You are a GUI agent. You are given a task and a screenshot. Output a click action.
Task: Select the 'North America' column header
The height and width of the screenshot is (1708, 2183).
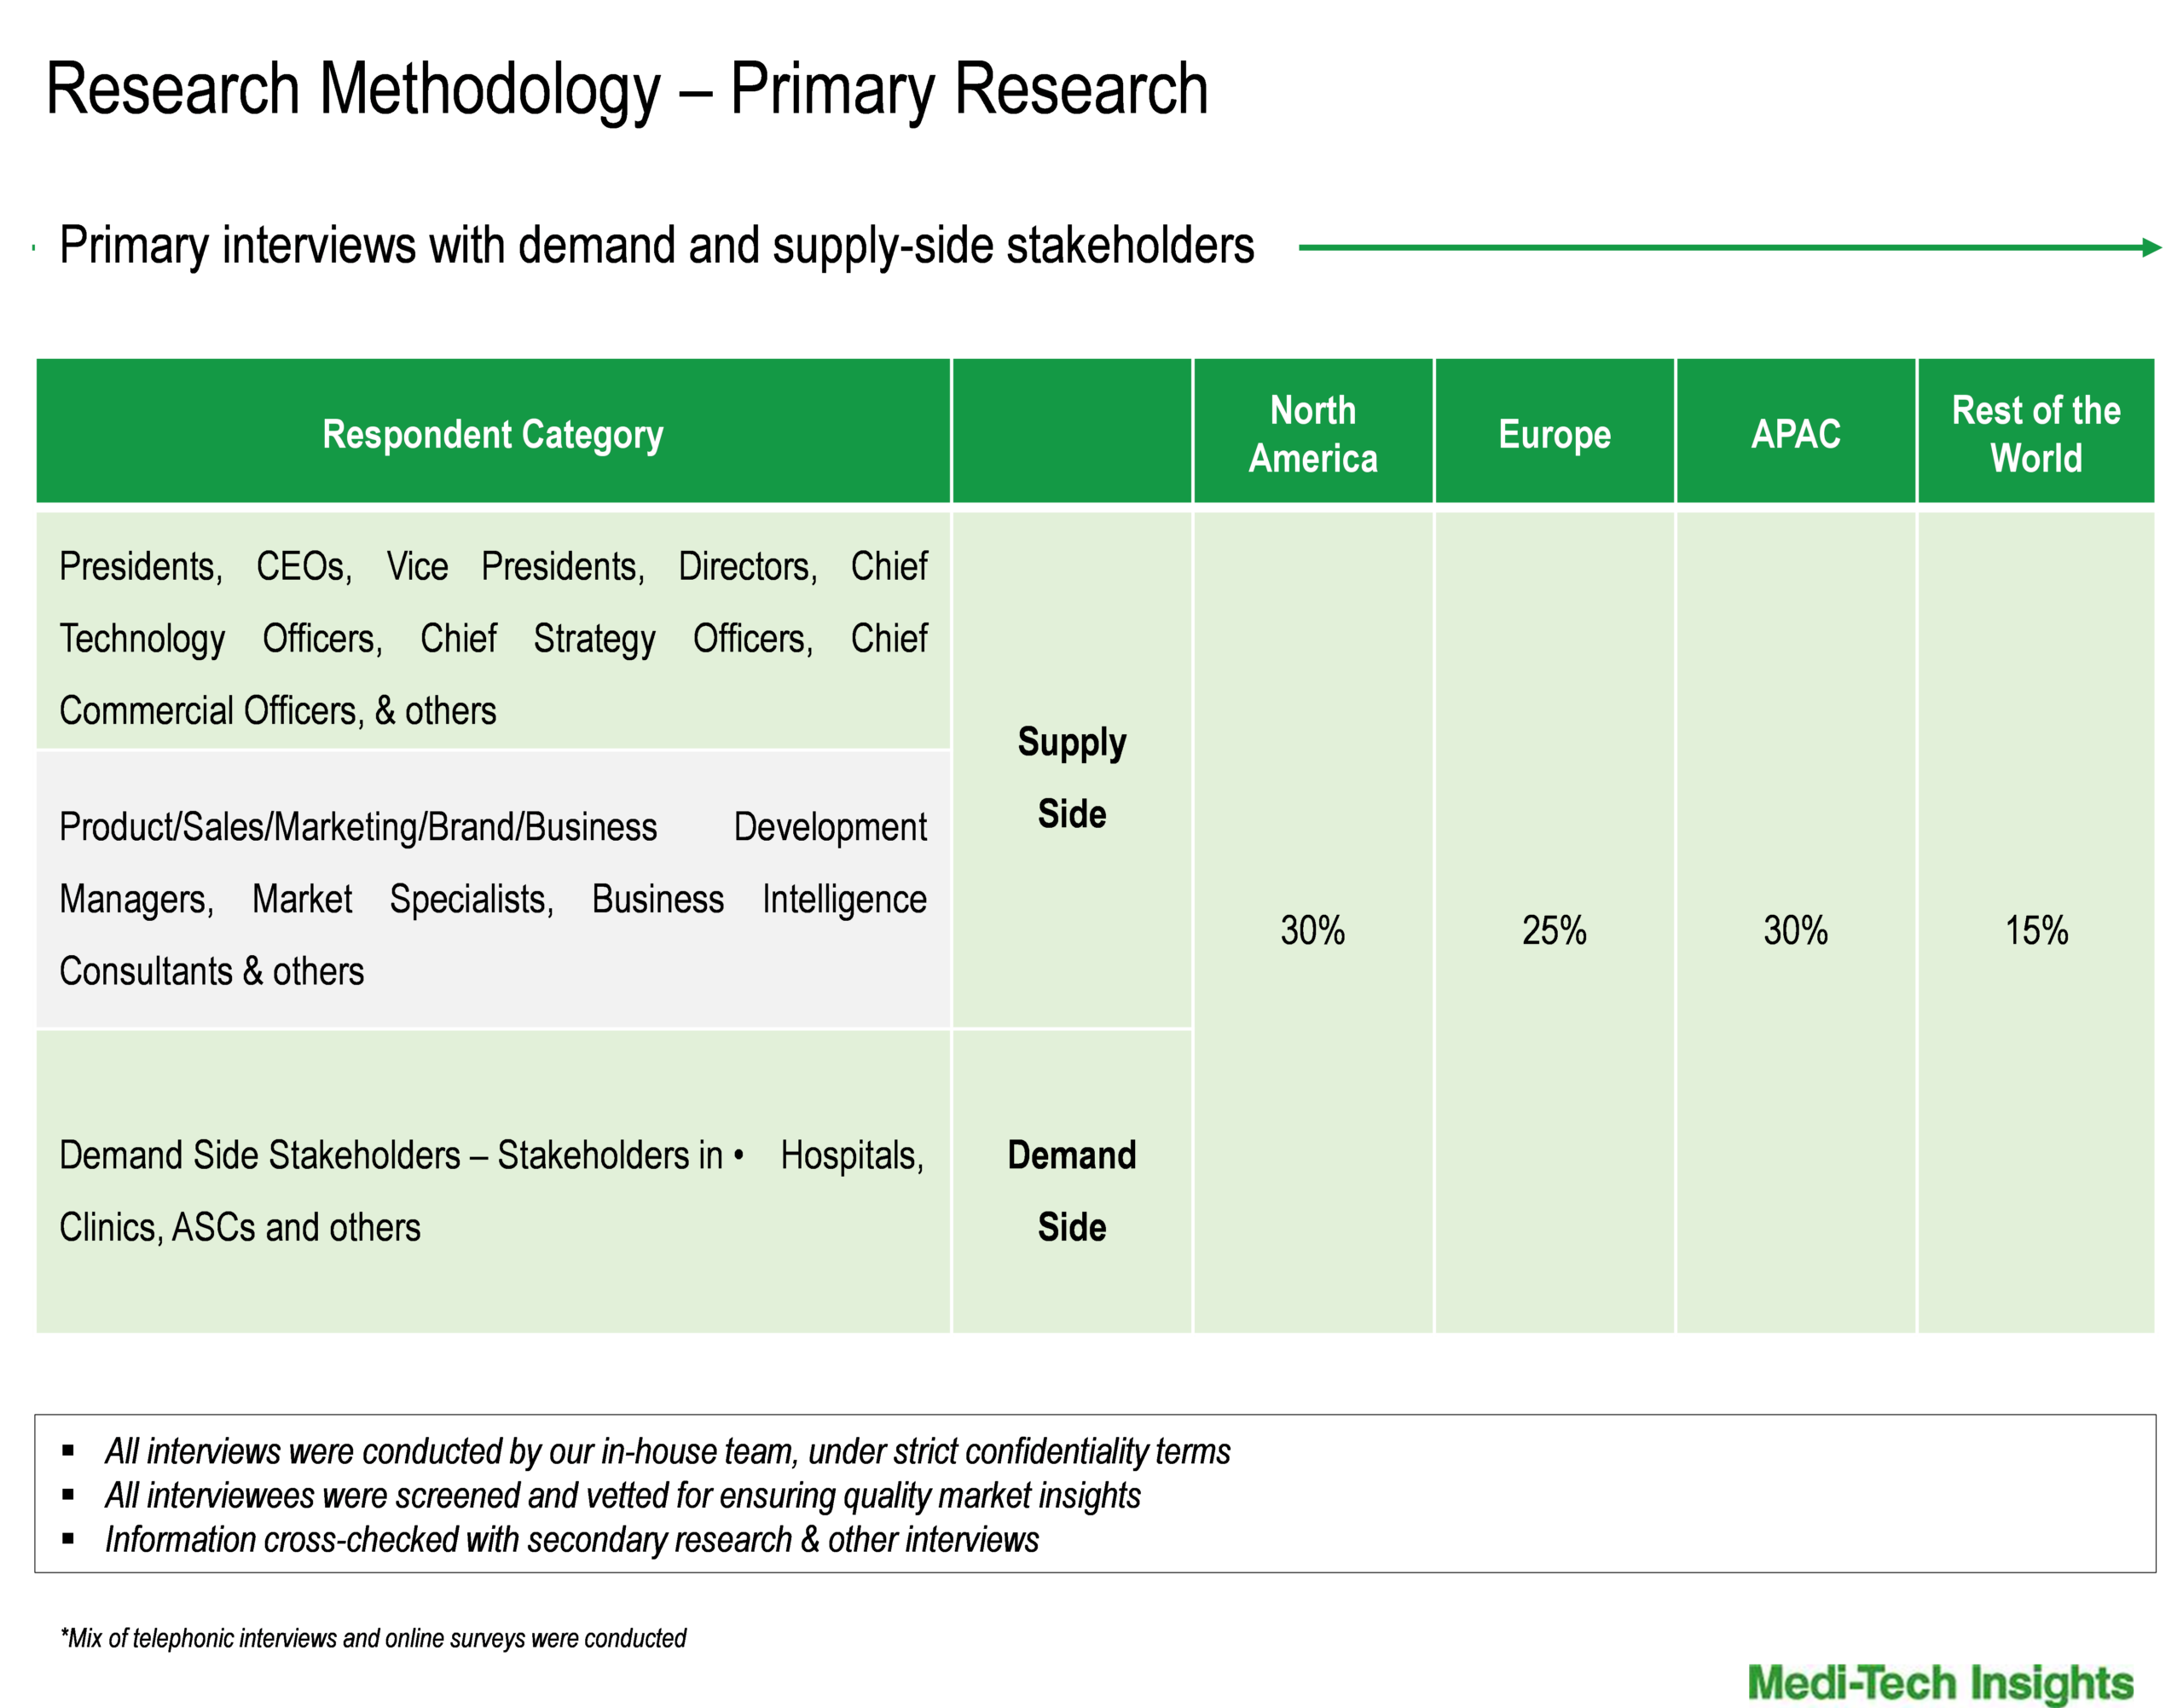1313,433
